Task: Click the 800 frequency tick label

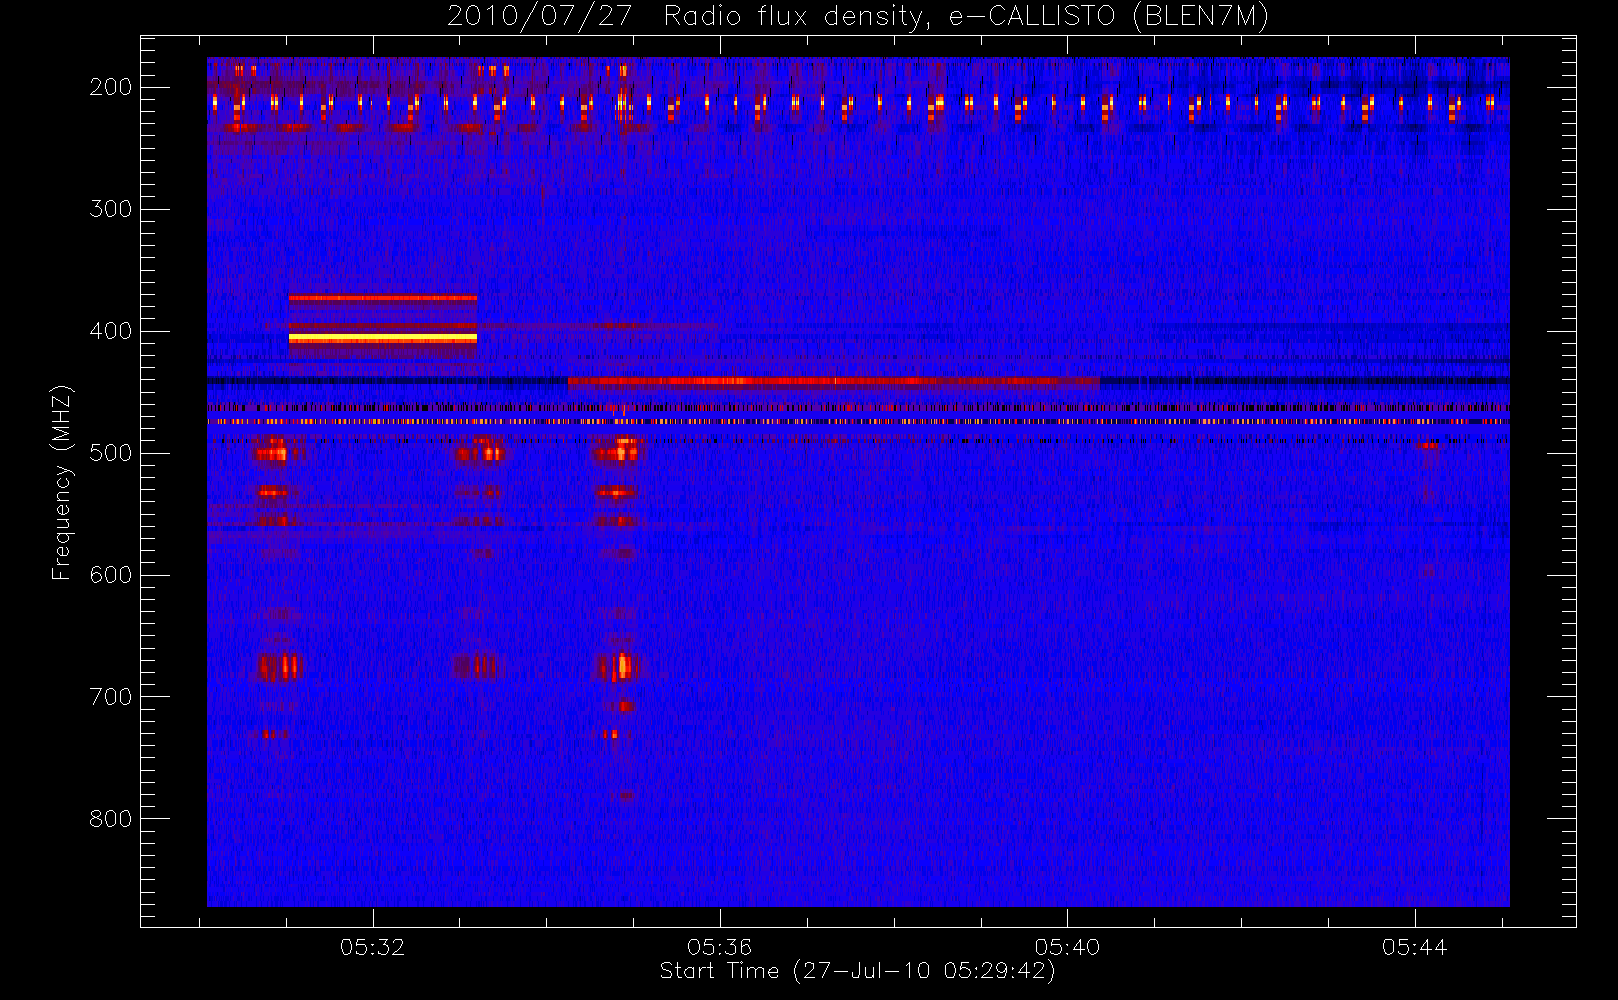Action: coord(111,819)
